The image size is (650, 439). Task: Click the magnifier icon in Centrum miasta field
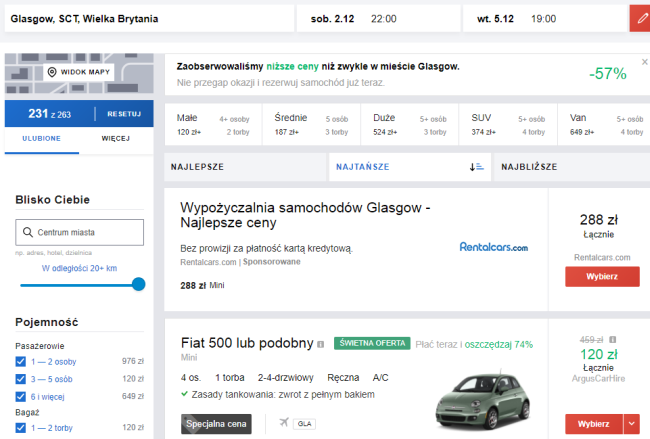pos(28,232)
